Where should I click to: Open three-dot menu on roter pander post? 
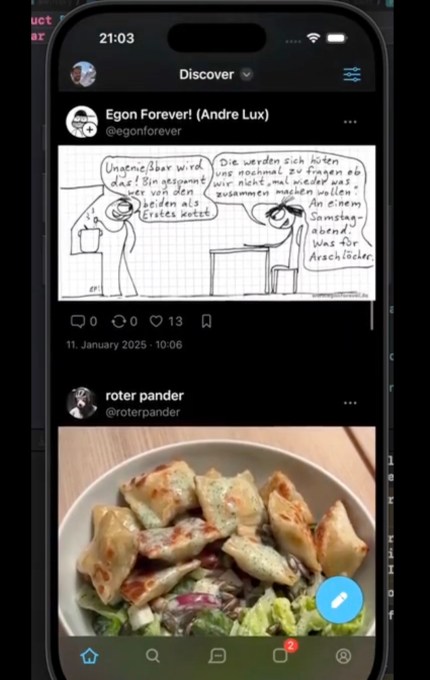tap(350, 403)
